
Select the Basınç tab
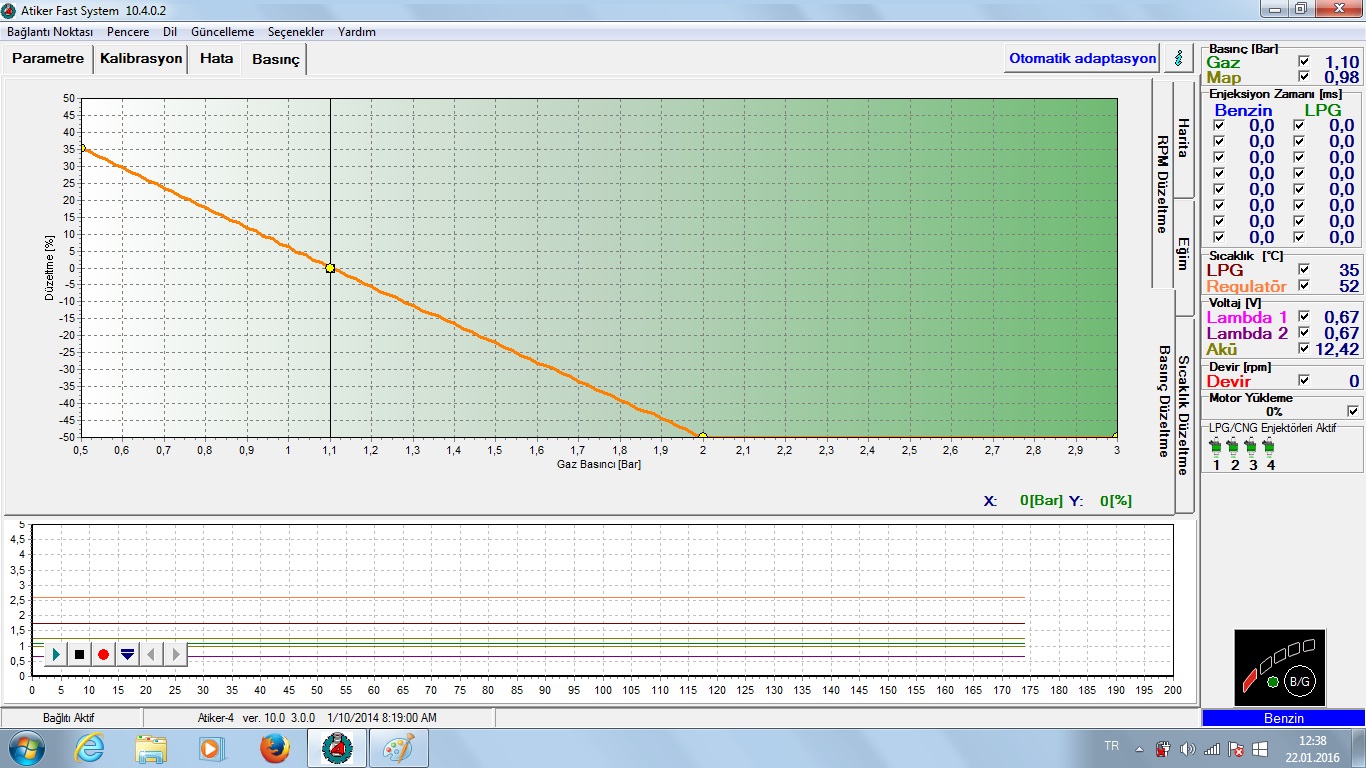click(x=276, y=60)
